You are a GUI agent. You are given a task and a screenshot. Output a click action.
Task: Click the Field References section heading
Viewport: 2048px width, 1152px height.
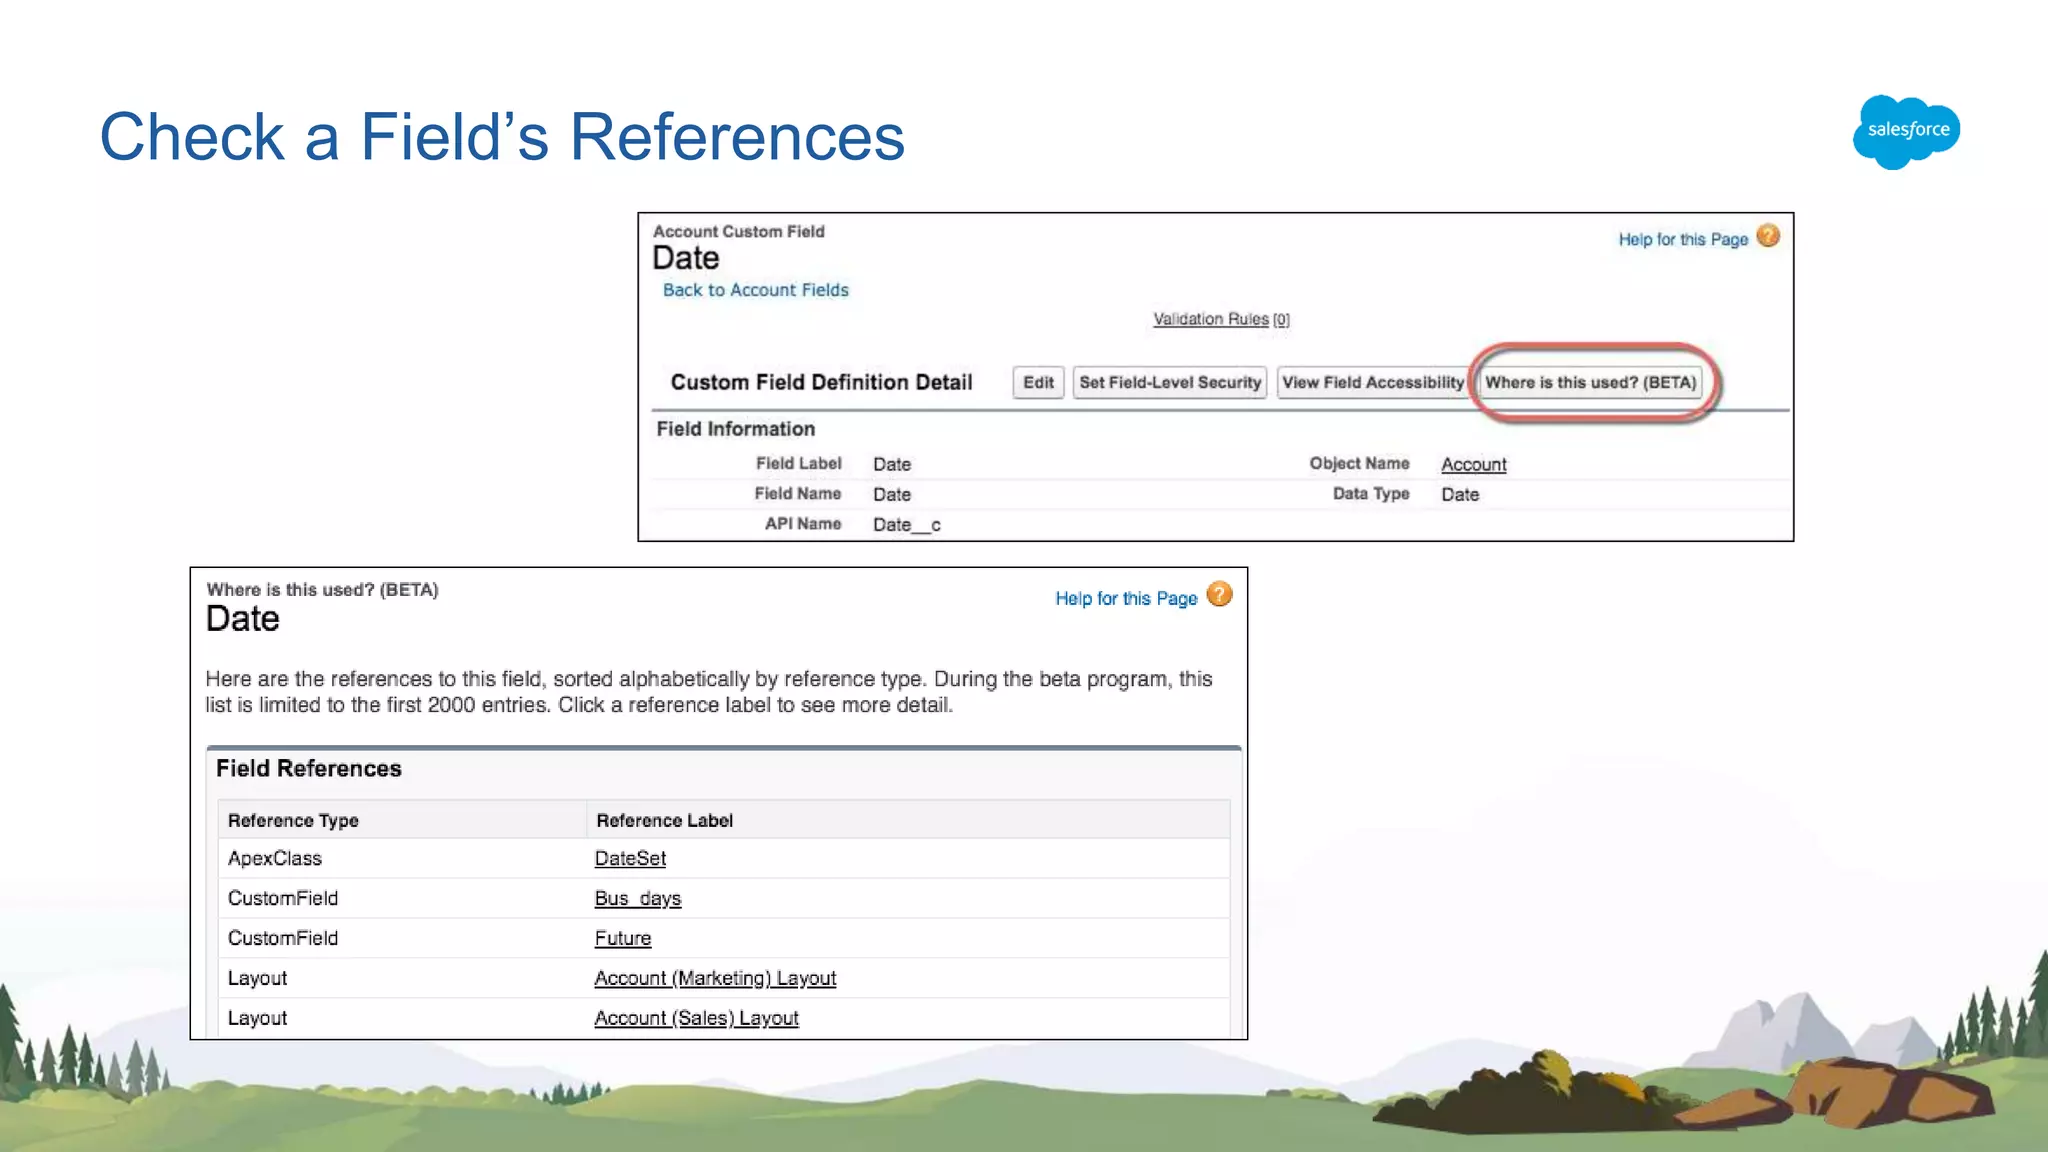[x=308, y=768]
